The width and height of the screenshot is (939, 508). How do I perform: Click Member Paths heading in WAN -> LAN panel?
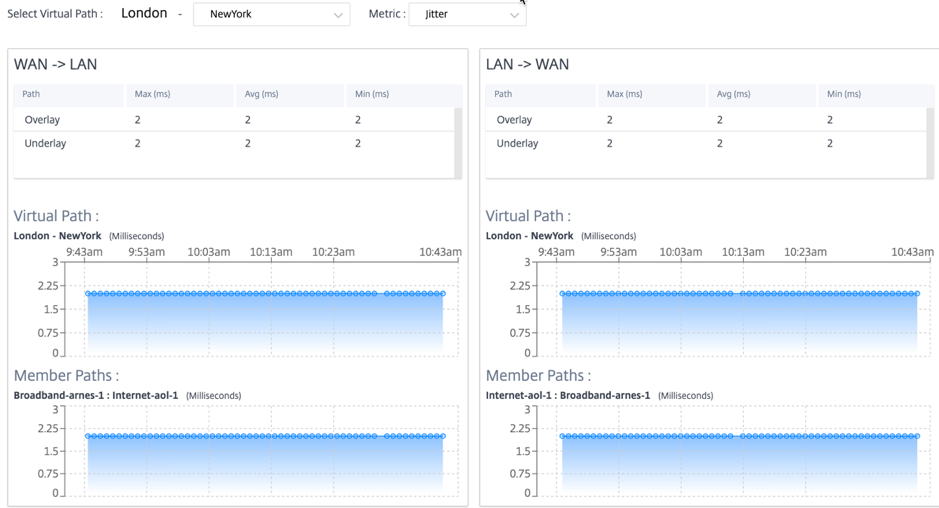pyautogui.click(x=66, y=376)
